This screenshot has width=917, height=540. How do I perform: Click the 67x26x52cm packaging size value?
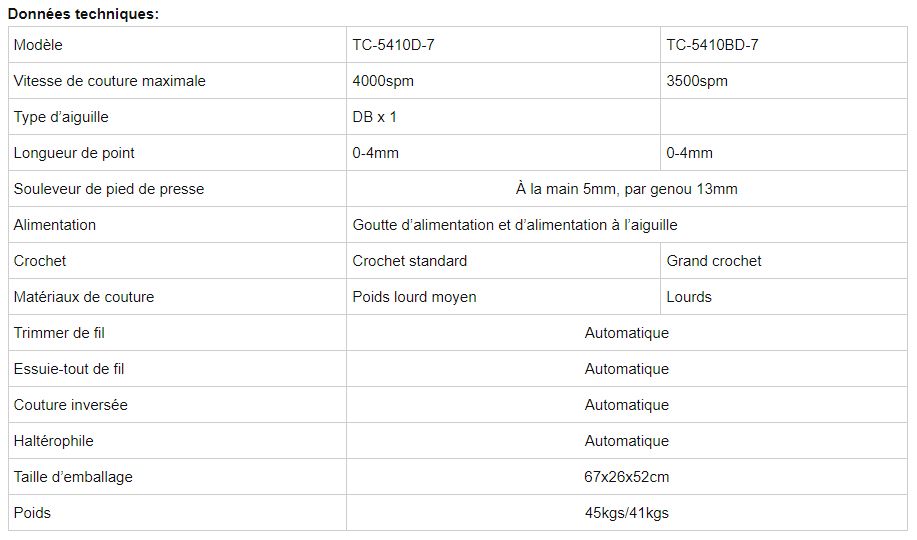point(626,477)
